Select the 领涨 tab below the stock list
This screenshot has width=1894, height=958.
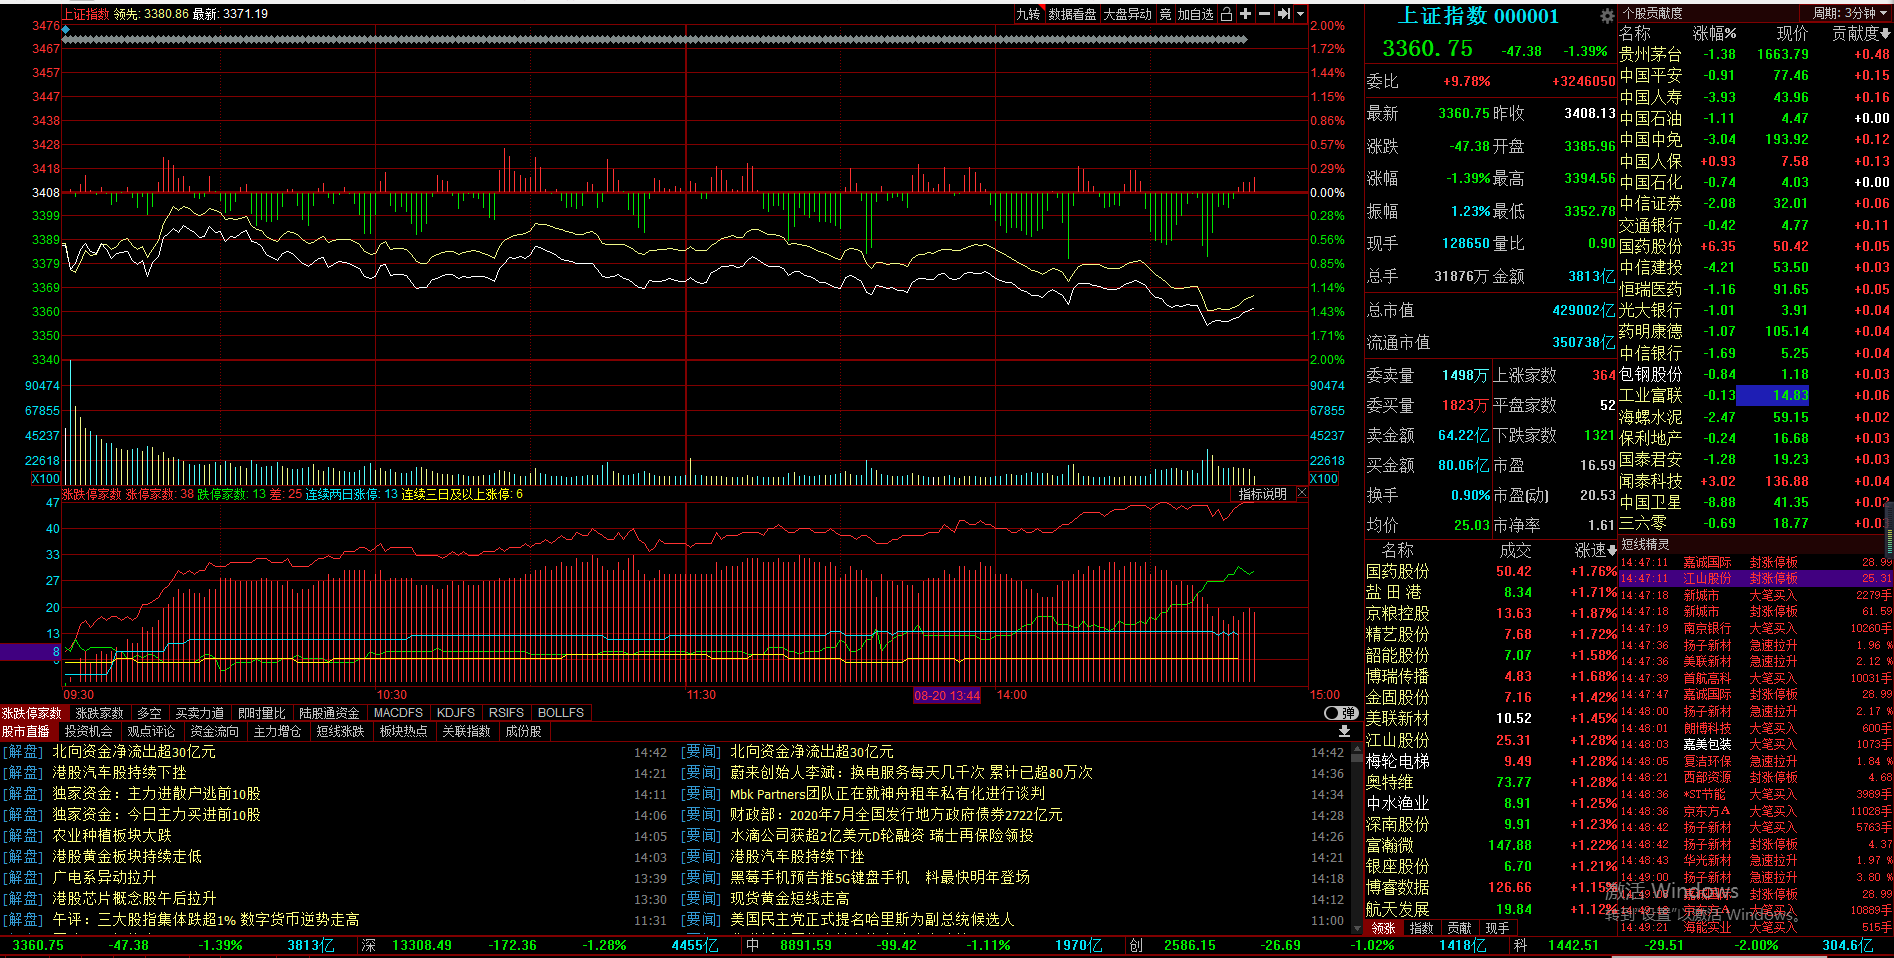(x=1383, y=928)
